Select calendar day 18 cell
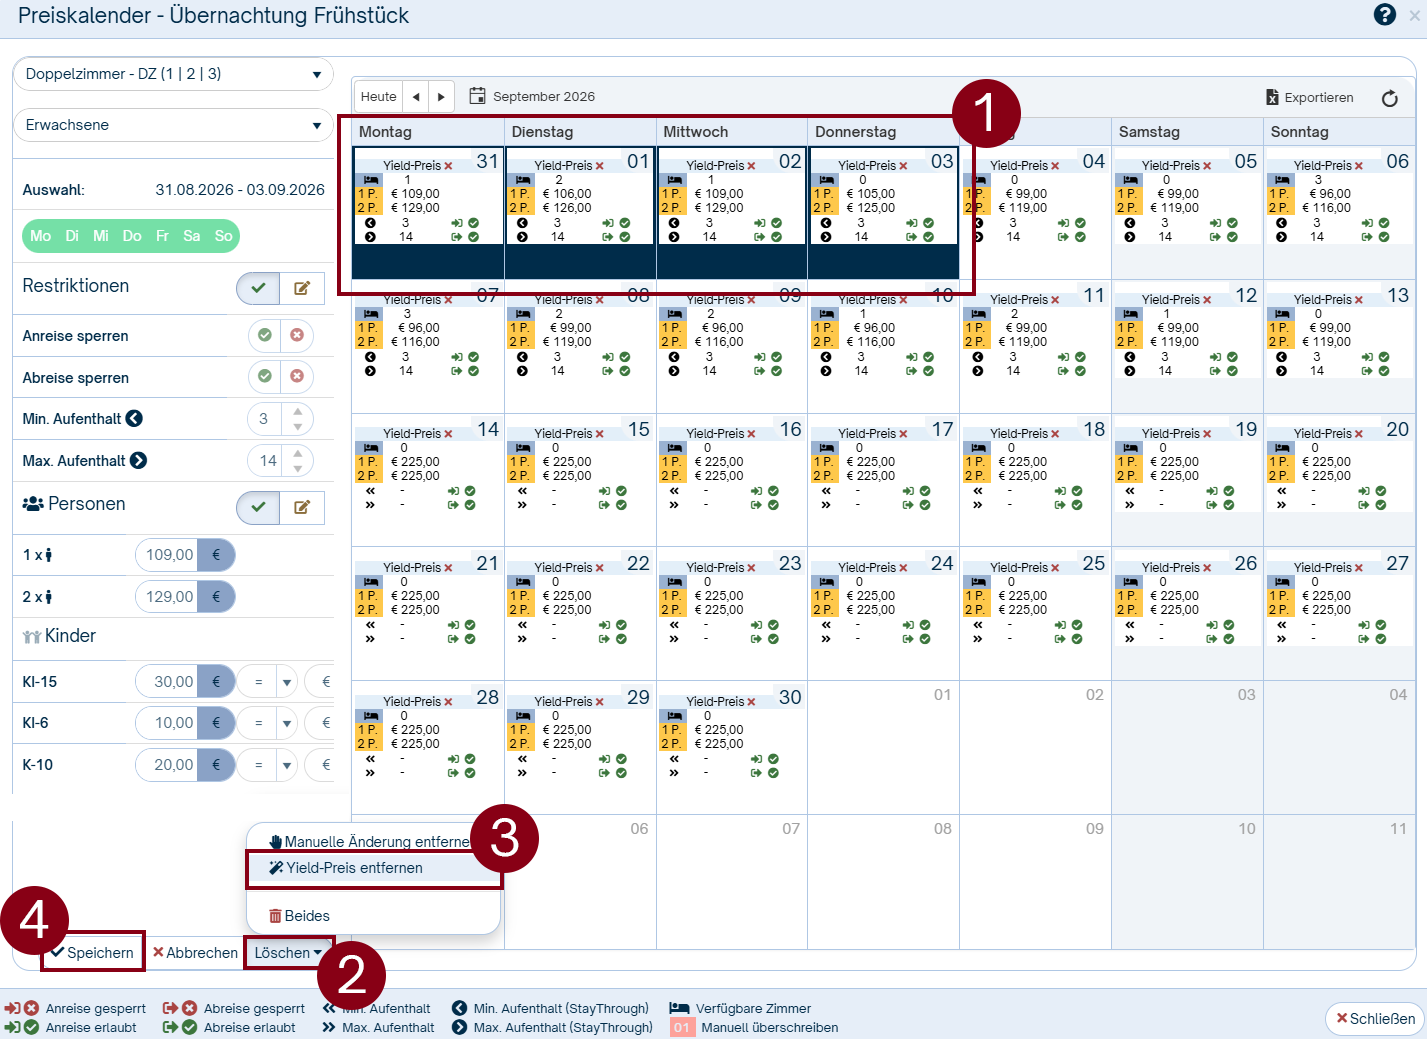This screenshot has width=1427, height=1039. tap(1035, 480)
